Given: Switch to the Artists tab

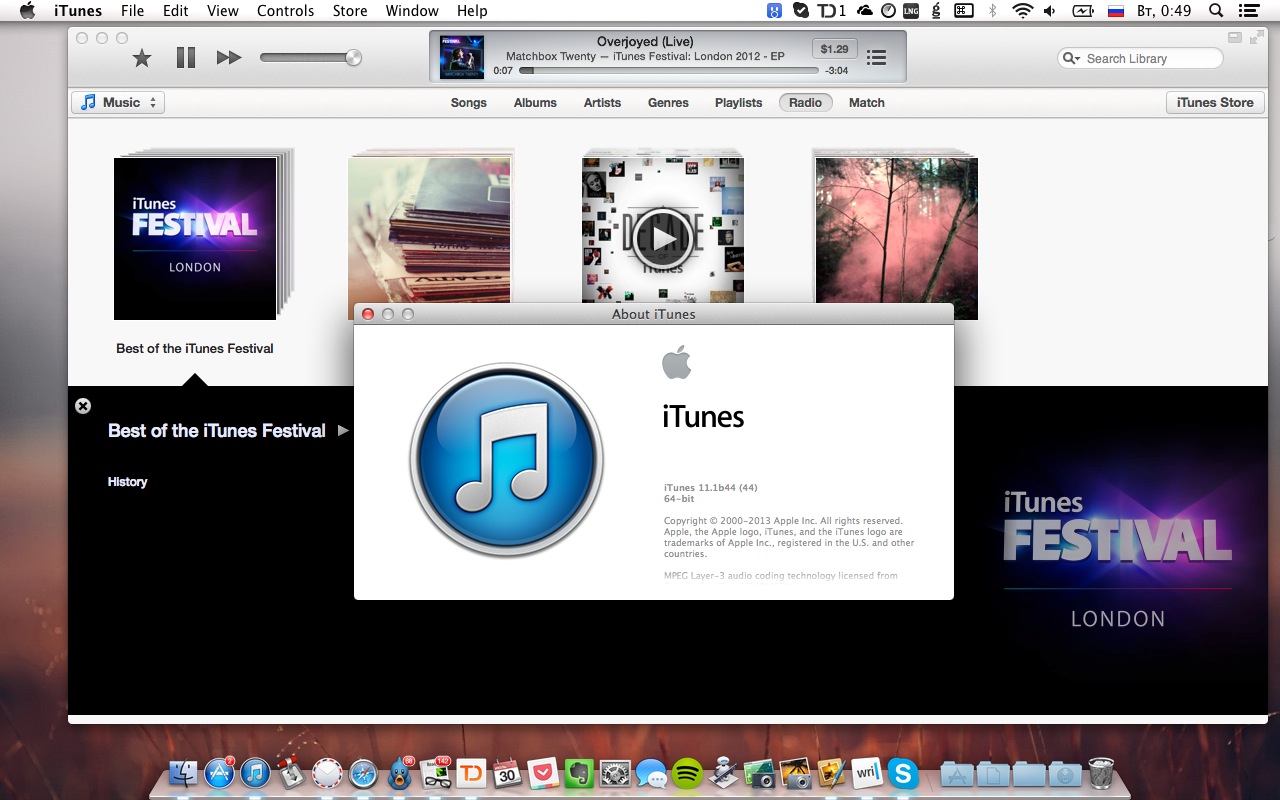Looking at the screenshot, I should click(x=602, y=102).
